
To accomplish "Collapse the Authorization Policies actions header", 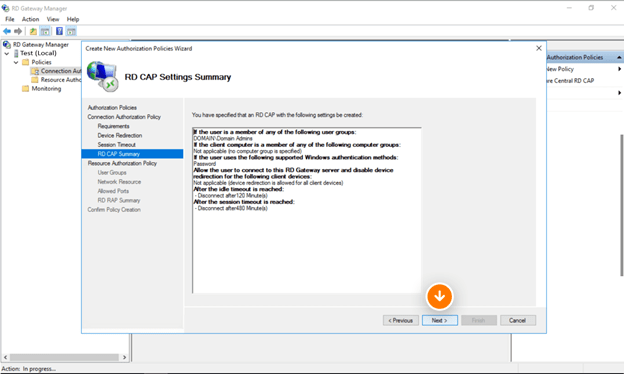I will click(619, 57).
